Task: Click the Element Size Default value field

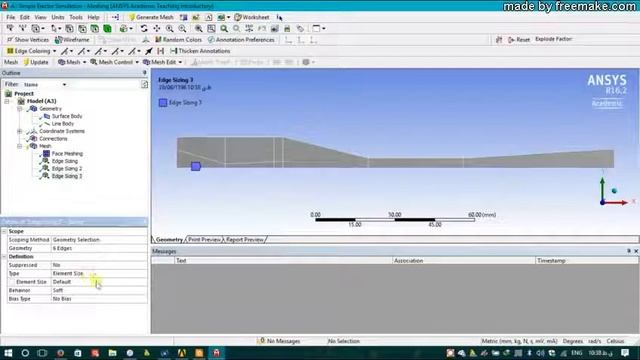Action: click(99, 282)
